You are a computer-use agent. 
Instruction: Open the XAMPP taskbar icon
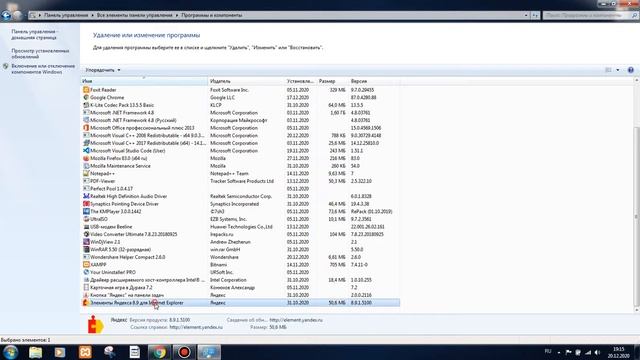pos(85,352)
